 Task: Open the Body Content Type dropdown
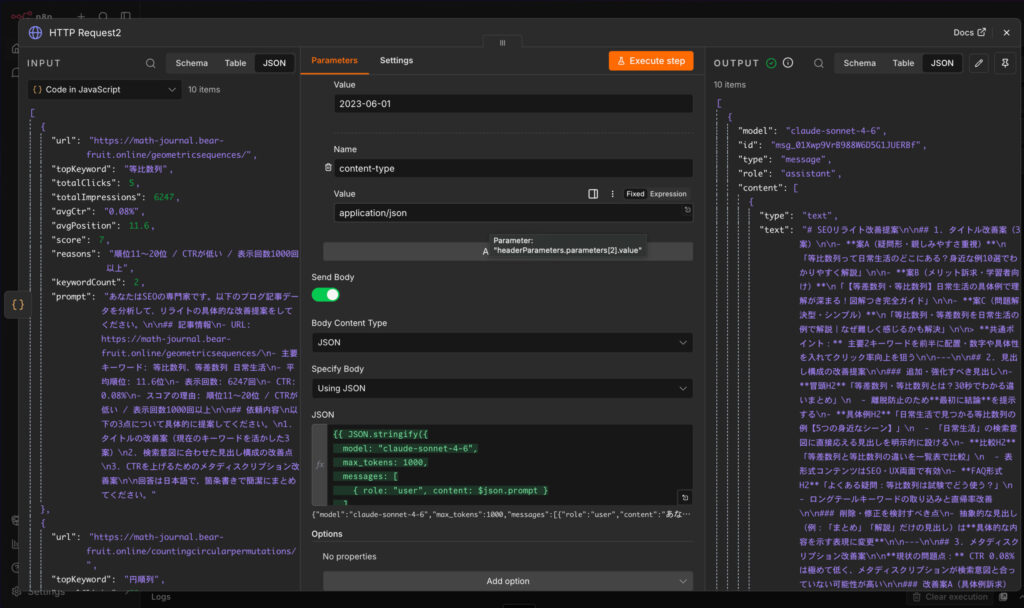click(x=502, y=342)
